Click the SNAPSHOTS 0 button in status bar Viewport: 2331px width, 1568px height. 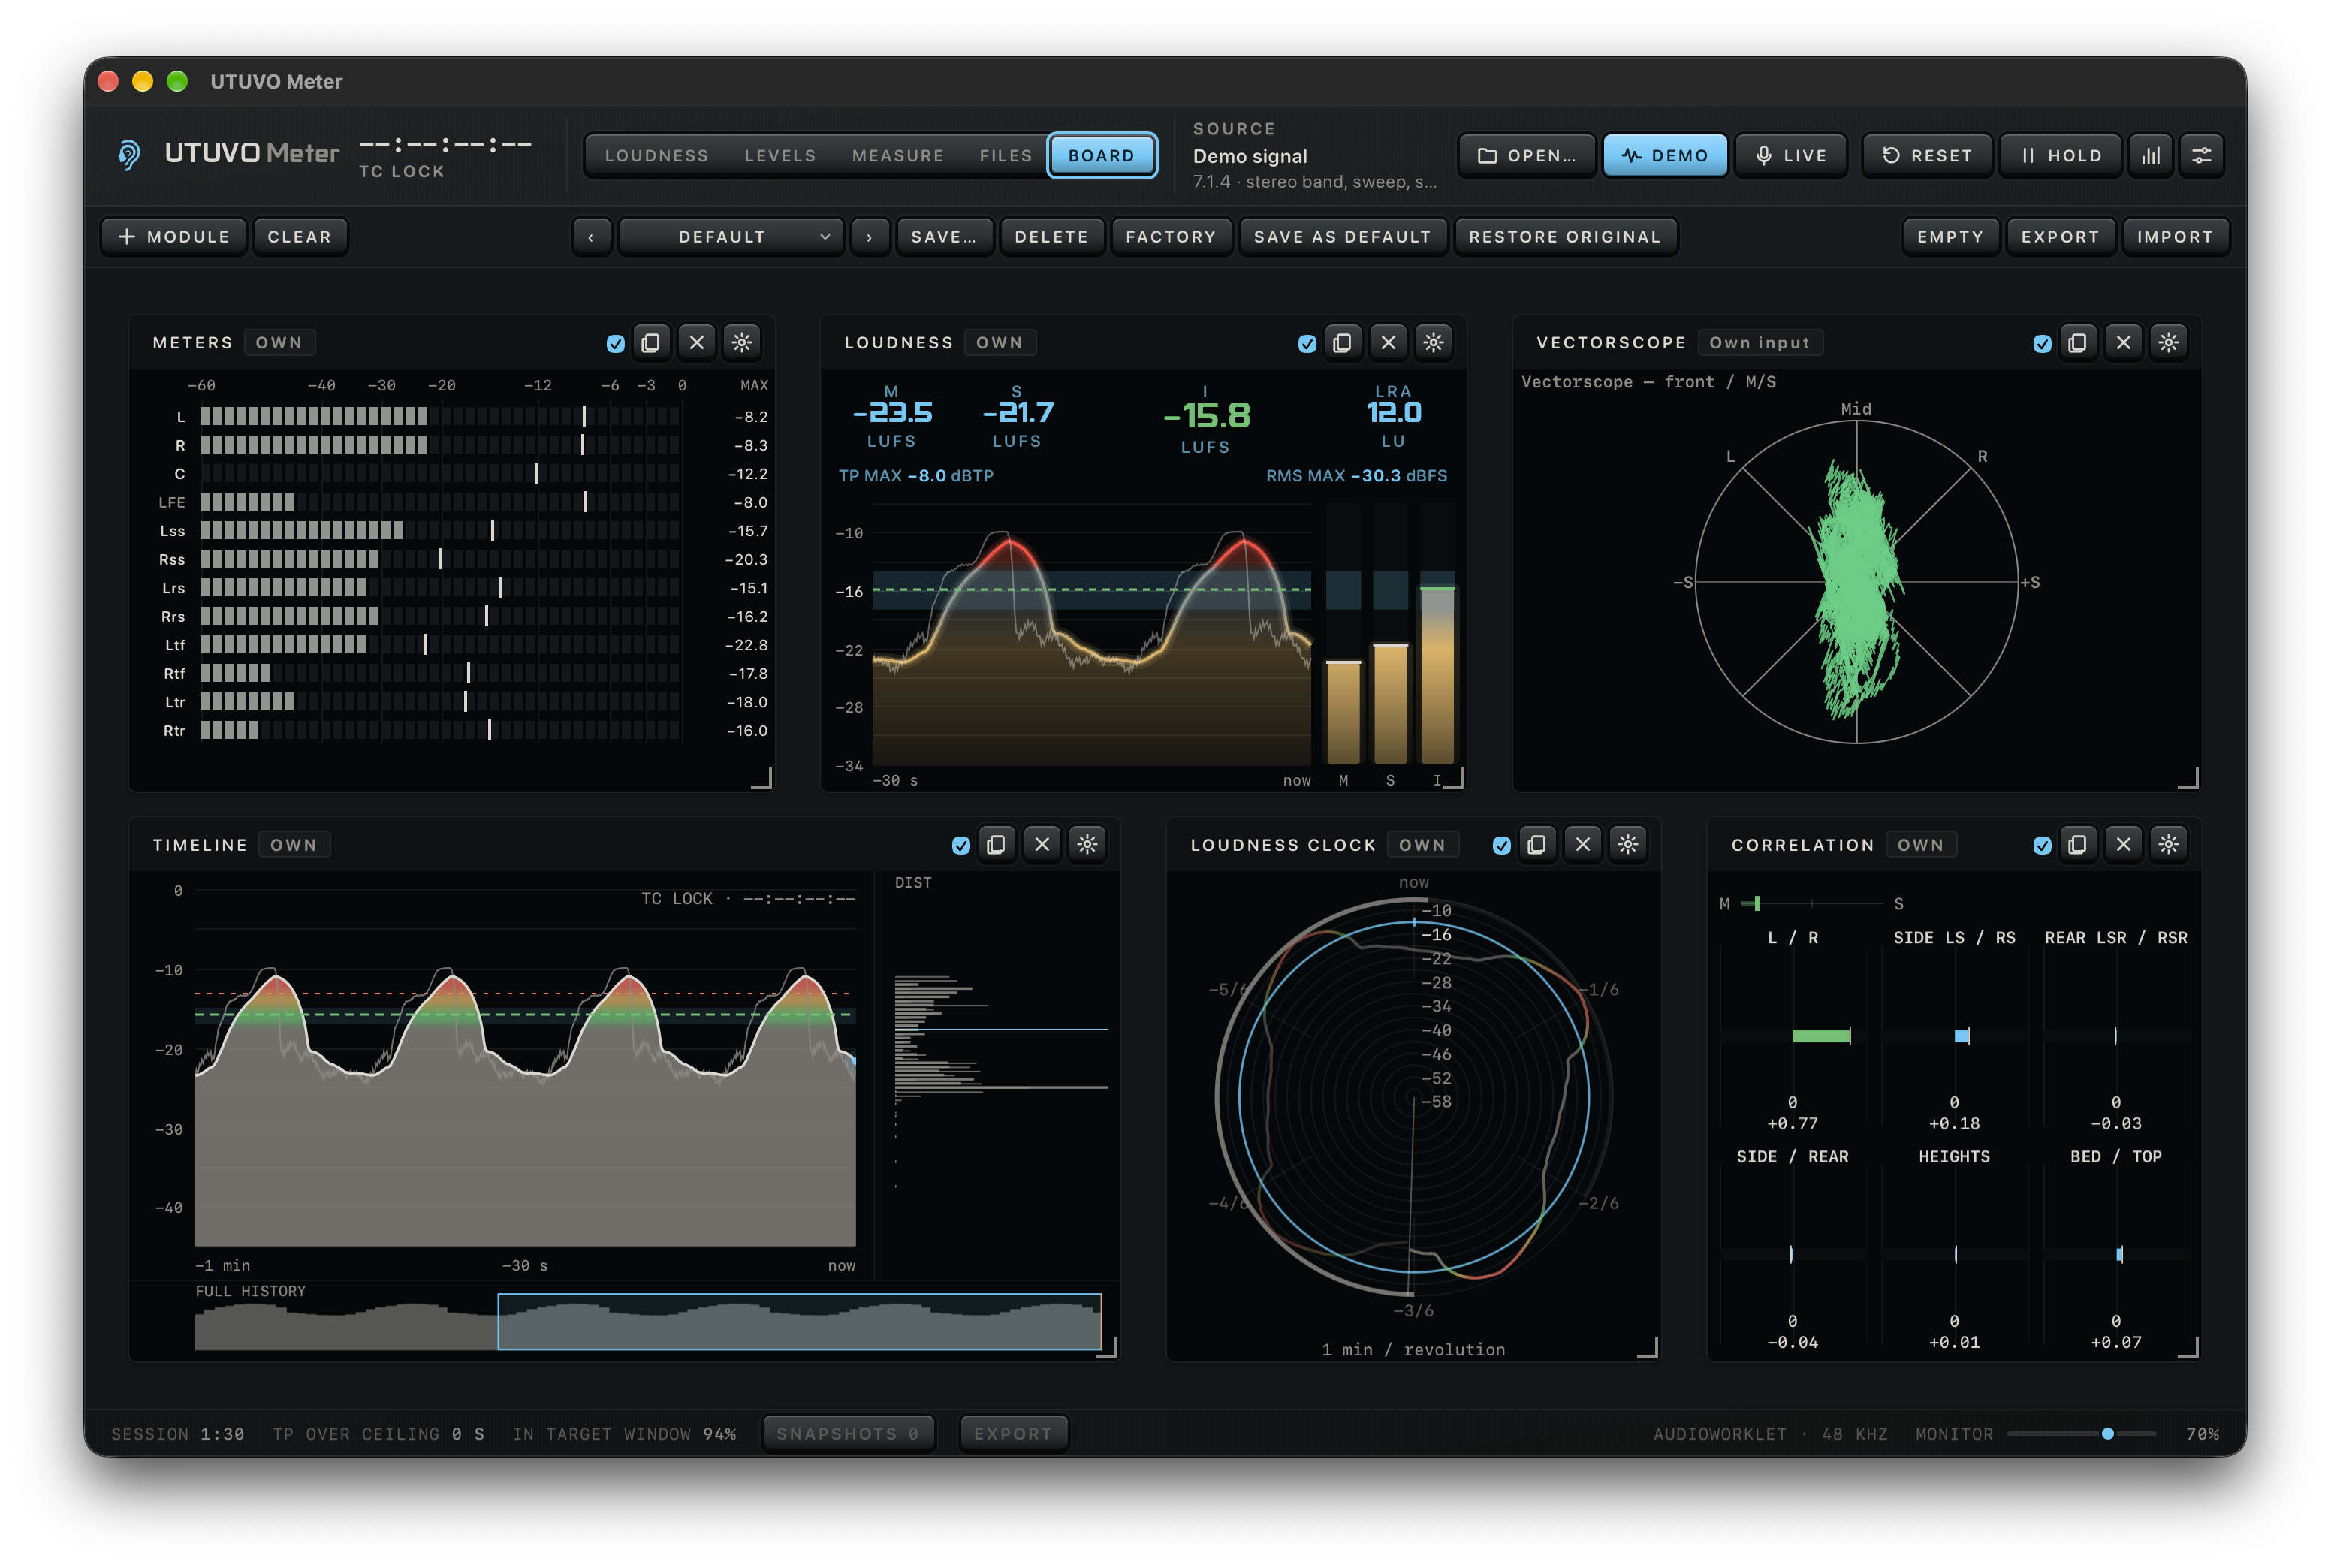848,1434
